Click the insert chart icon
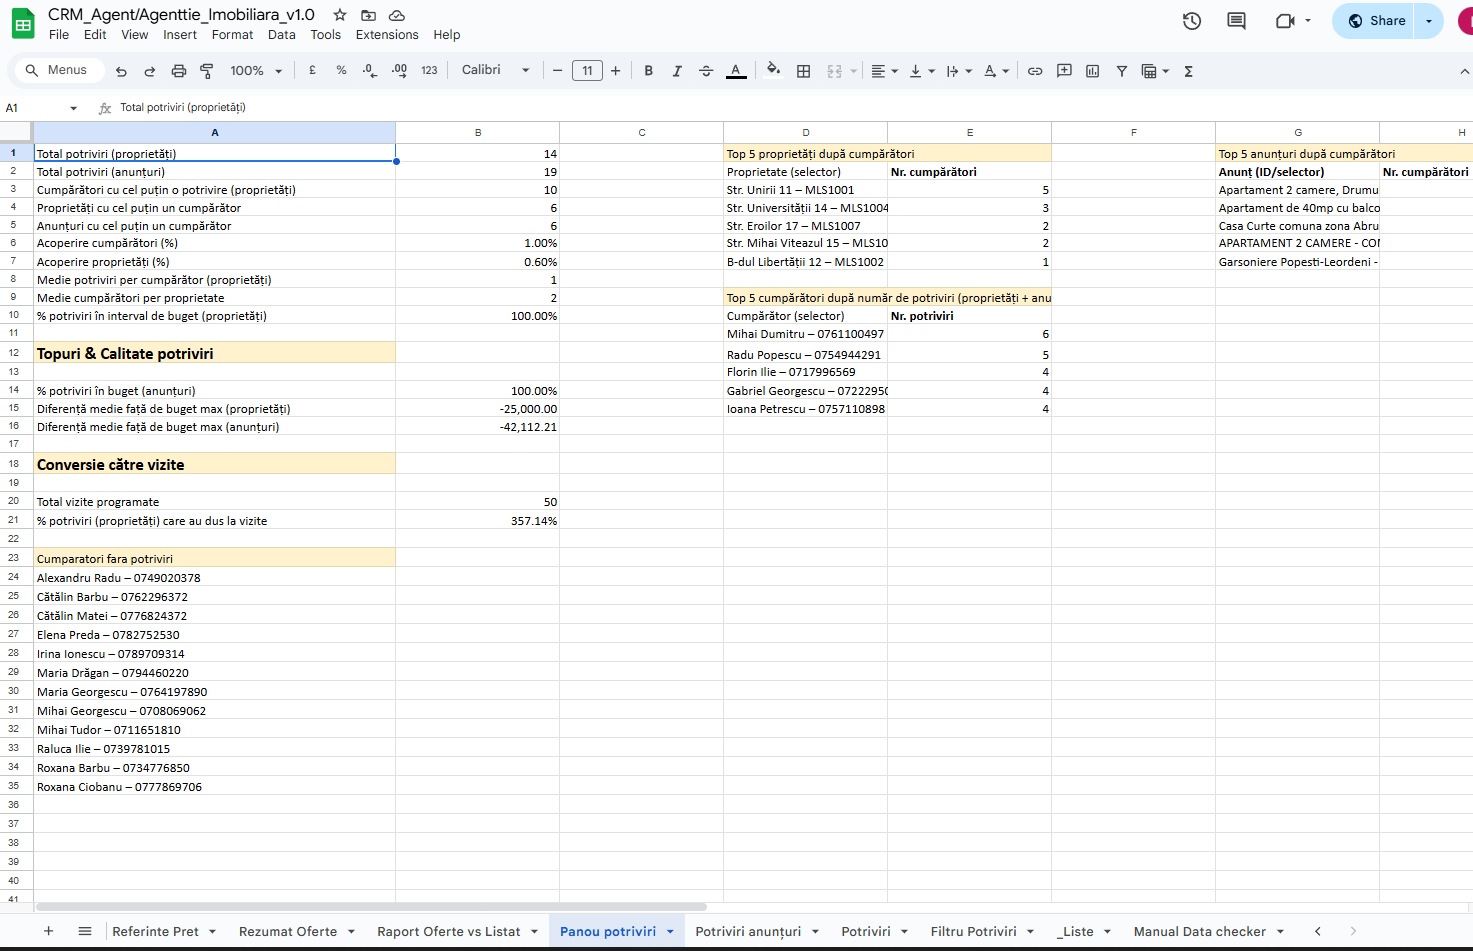The height and width of the screenshot is (951, 1473). point(1092,71)
